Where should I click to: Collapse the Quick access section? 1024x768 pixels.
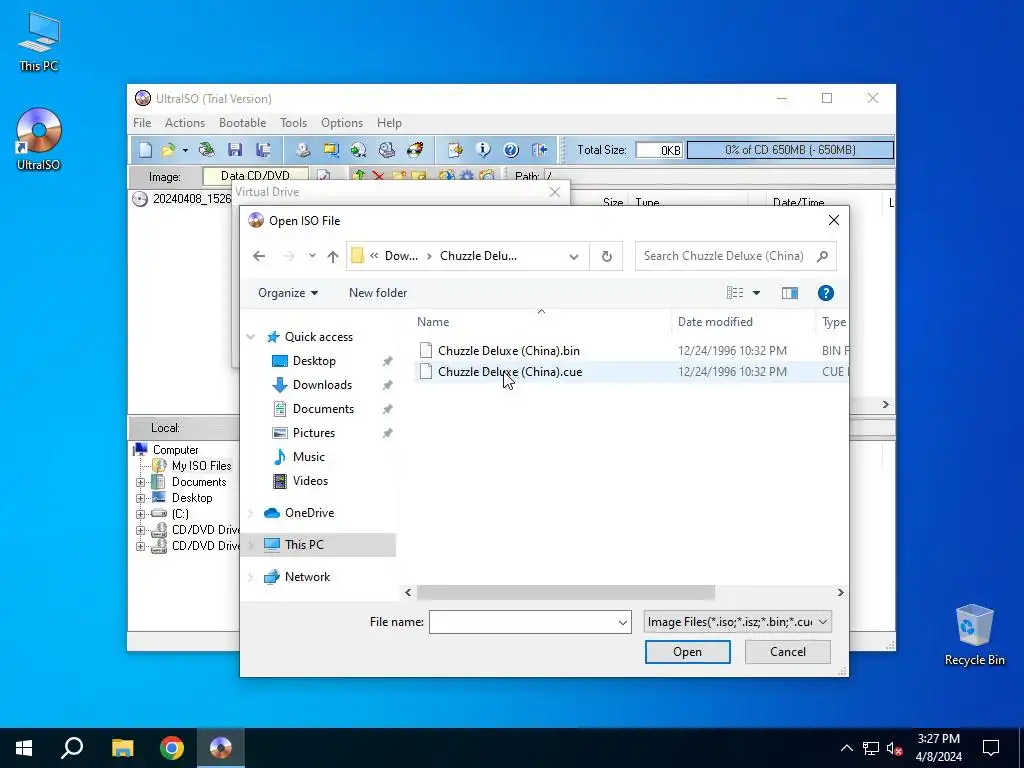tap(251, 337)
